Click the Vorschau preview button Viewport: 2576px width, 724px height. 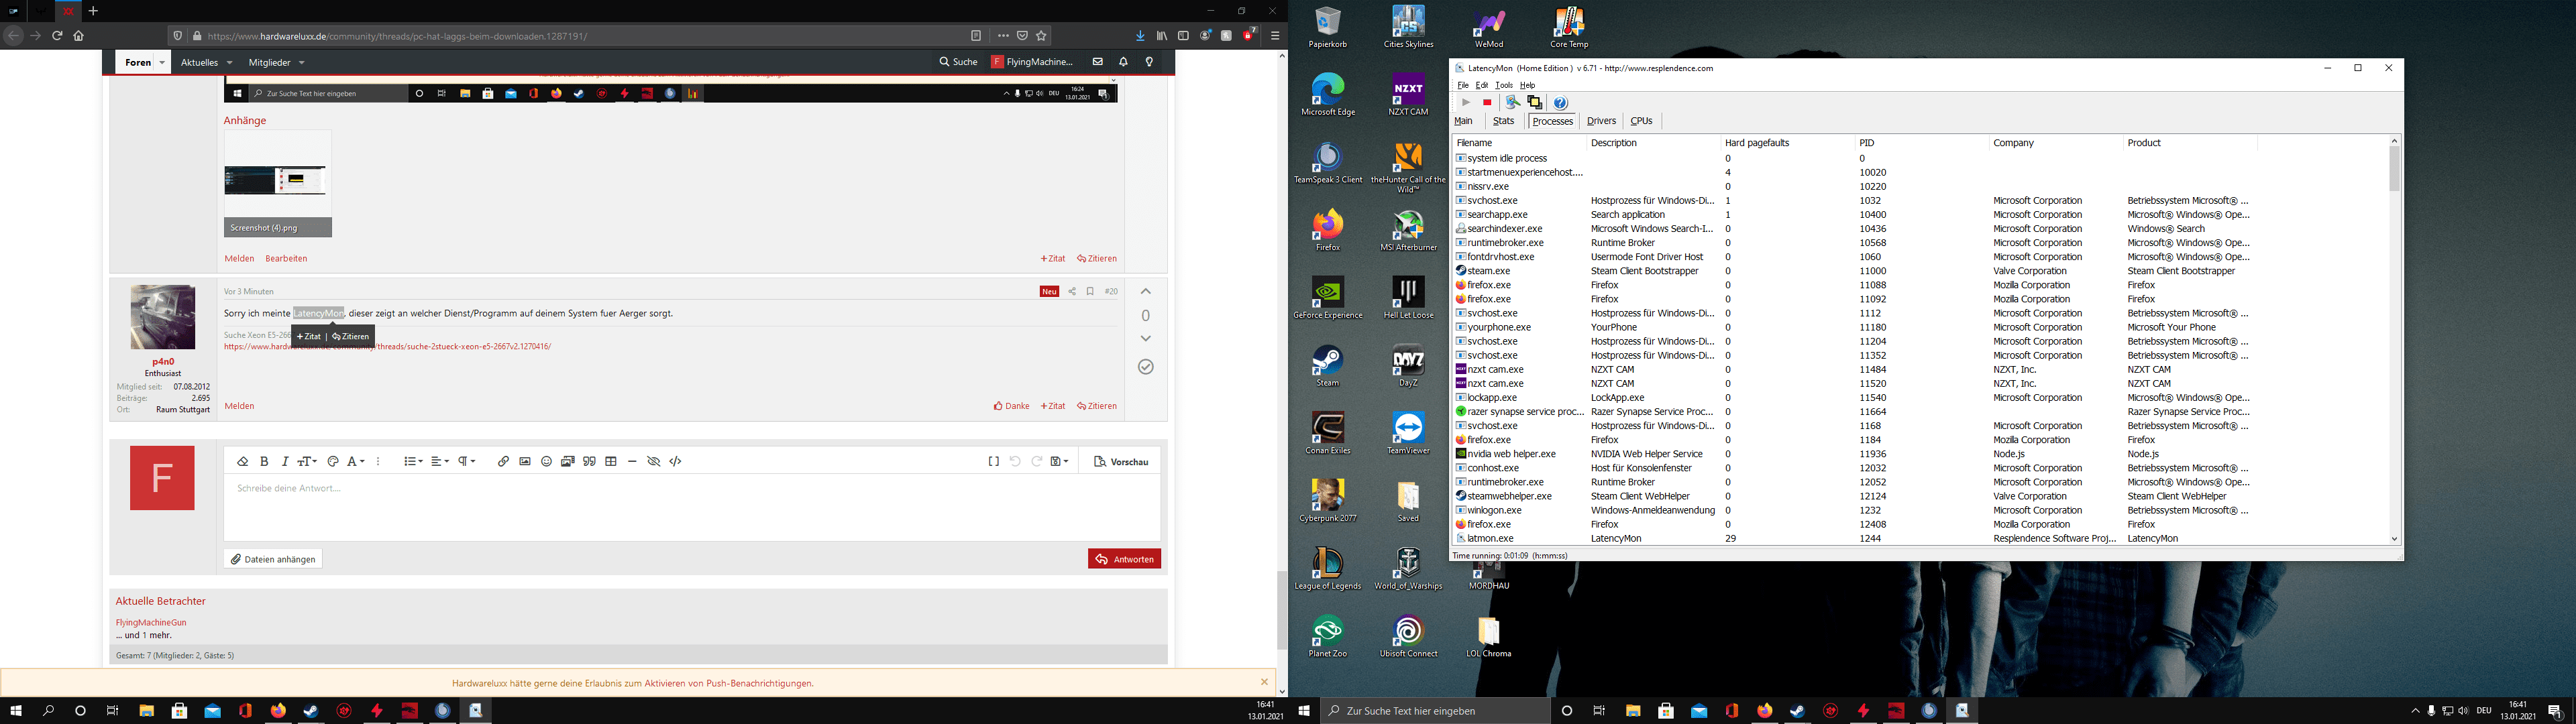pyautogui.click(x=1121, y=461)
